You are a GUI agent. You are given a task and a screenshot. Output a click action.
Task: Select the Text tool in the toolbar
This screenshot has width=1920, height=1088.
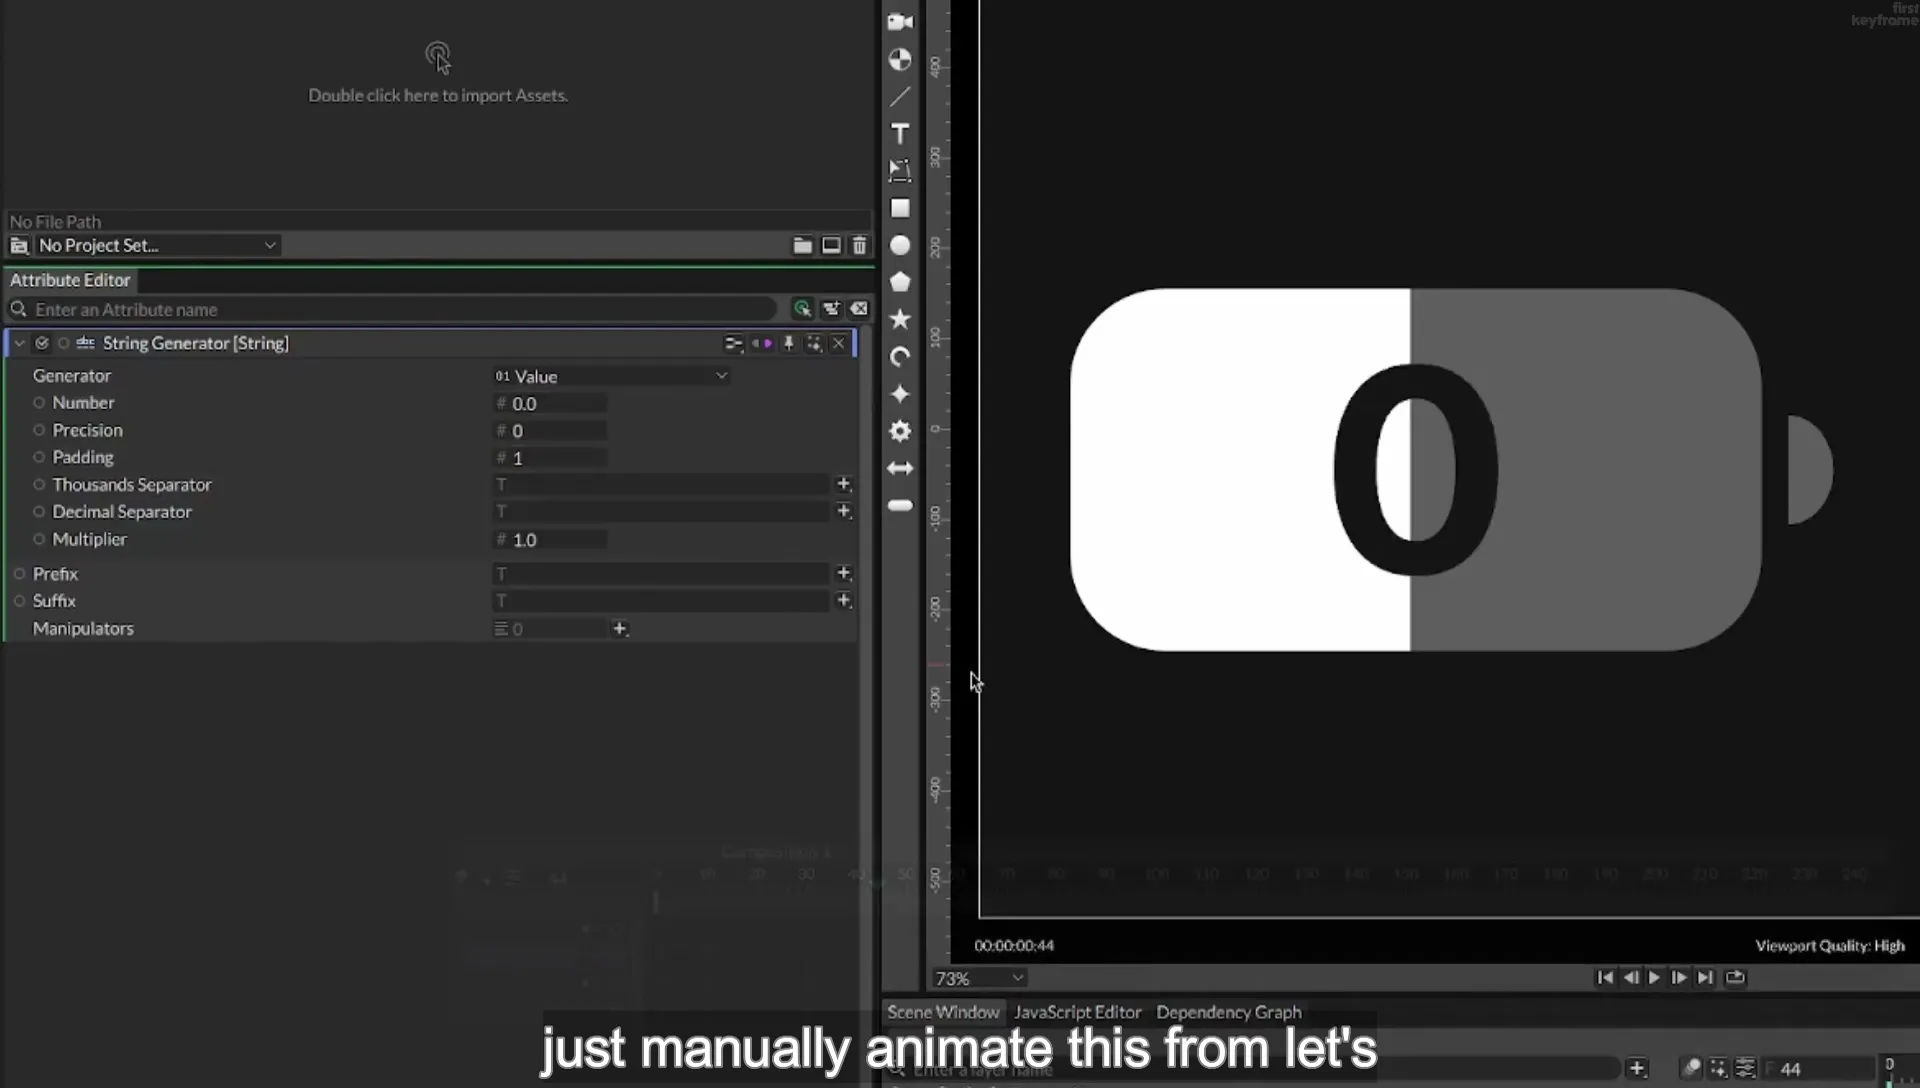[900, 134]
